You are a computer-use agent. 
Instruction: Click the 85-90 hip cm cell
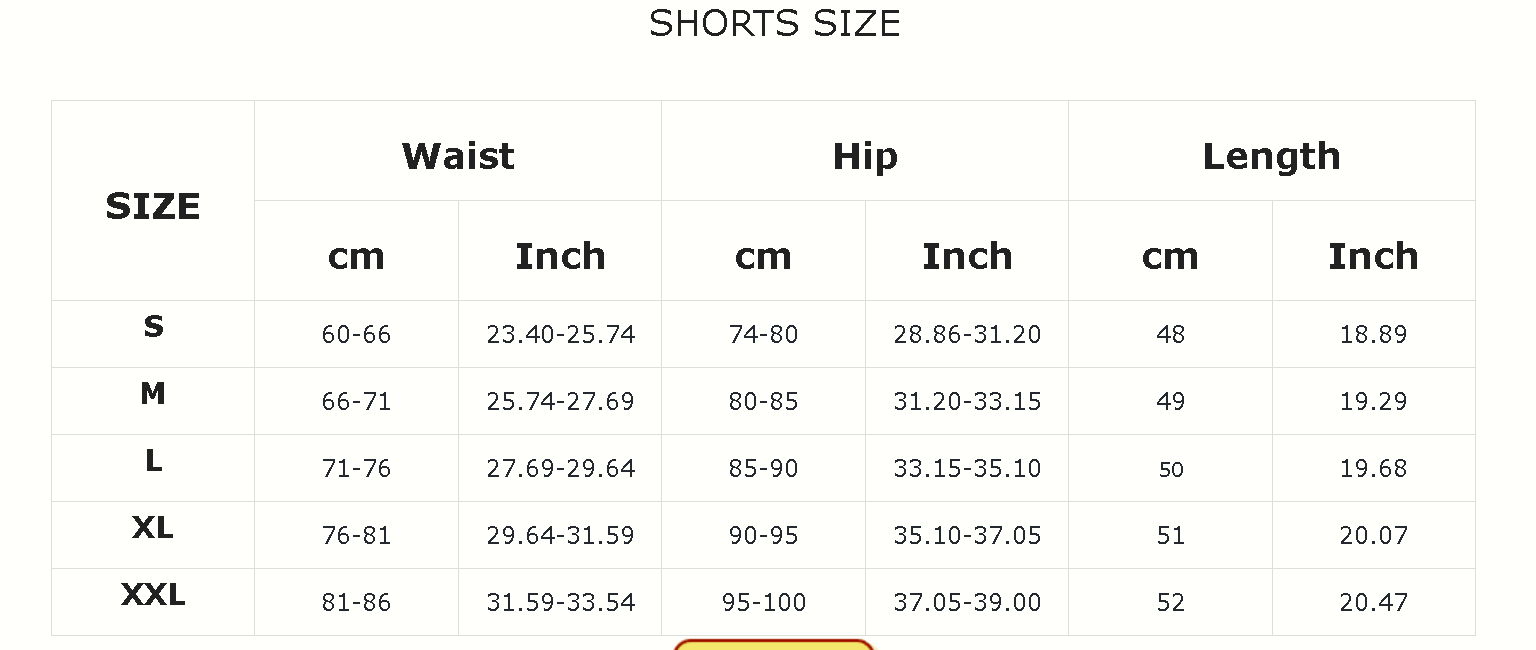(763, 468)
